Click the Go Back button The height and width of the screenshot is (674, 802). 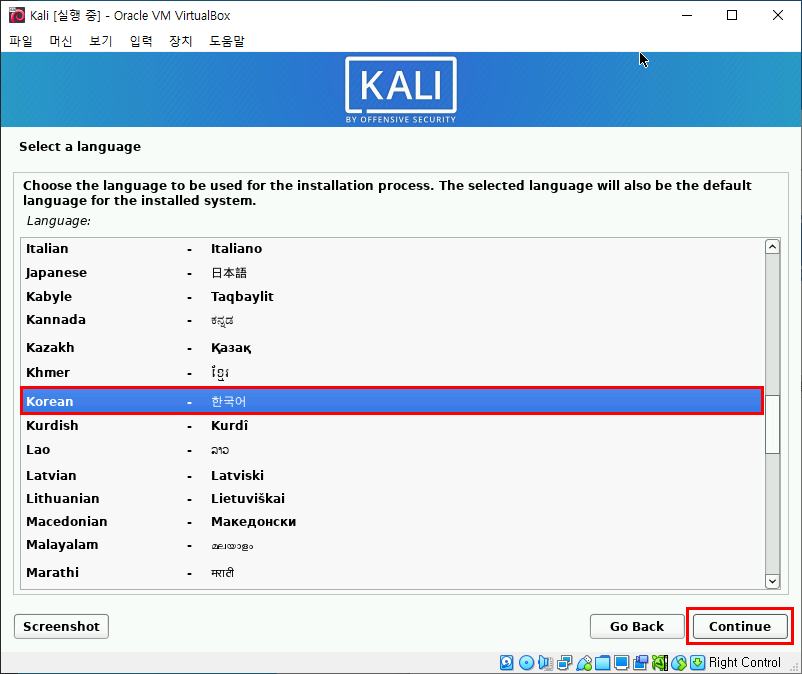[x=637, y=626]
